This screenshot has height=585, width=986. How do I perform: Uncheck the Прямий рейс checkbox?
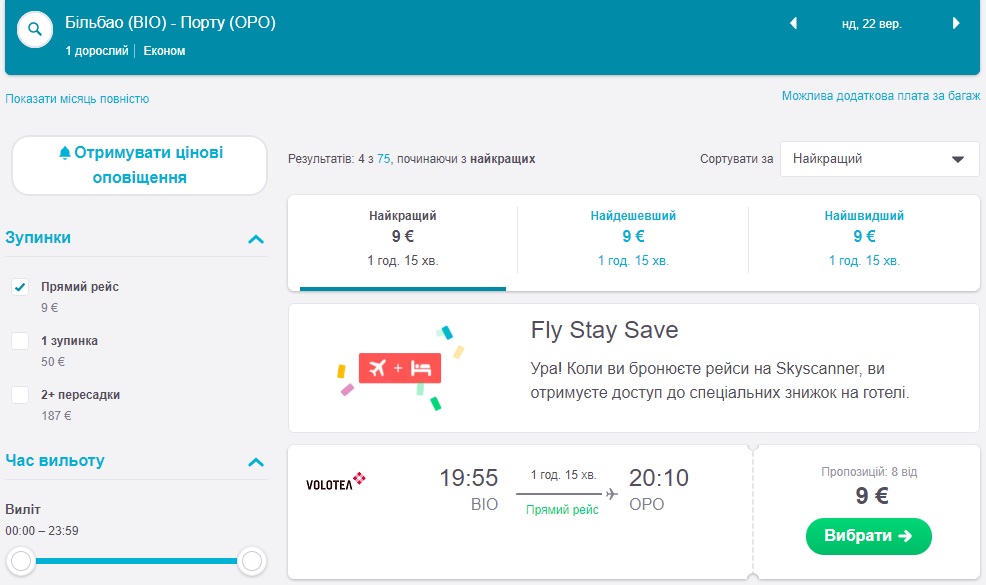pos(20,287)
